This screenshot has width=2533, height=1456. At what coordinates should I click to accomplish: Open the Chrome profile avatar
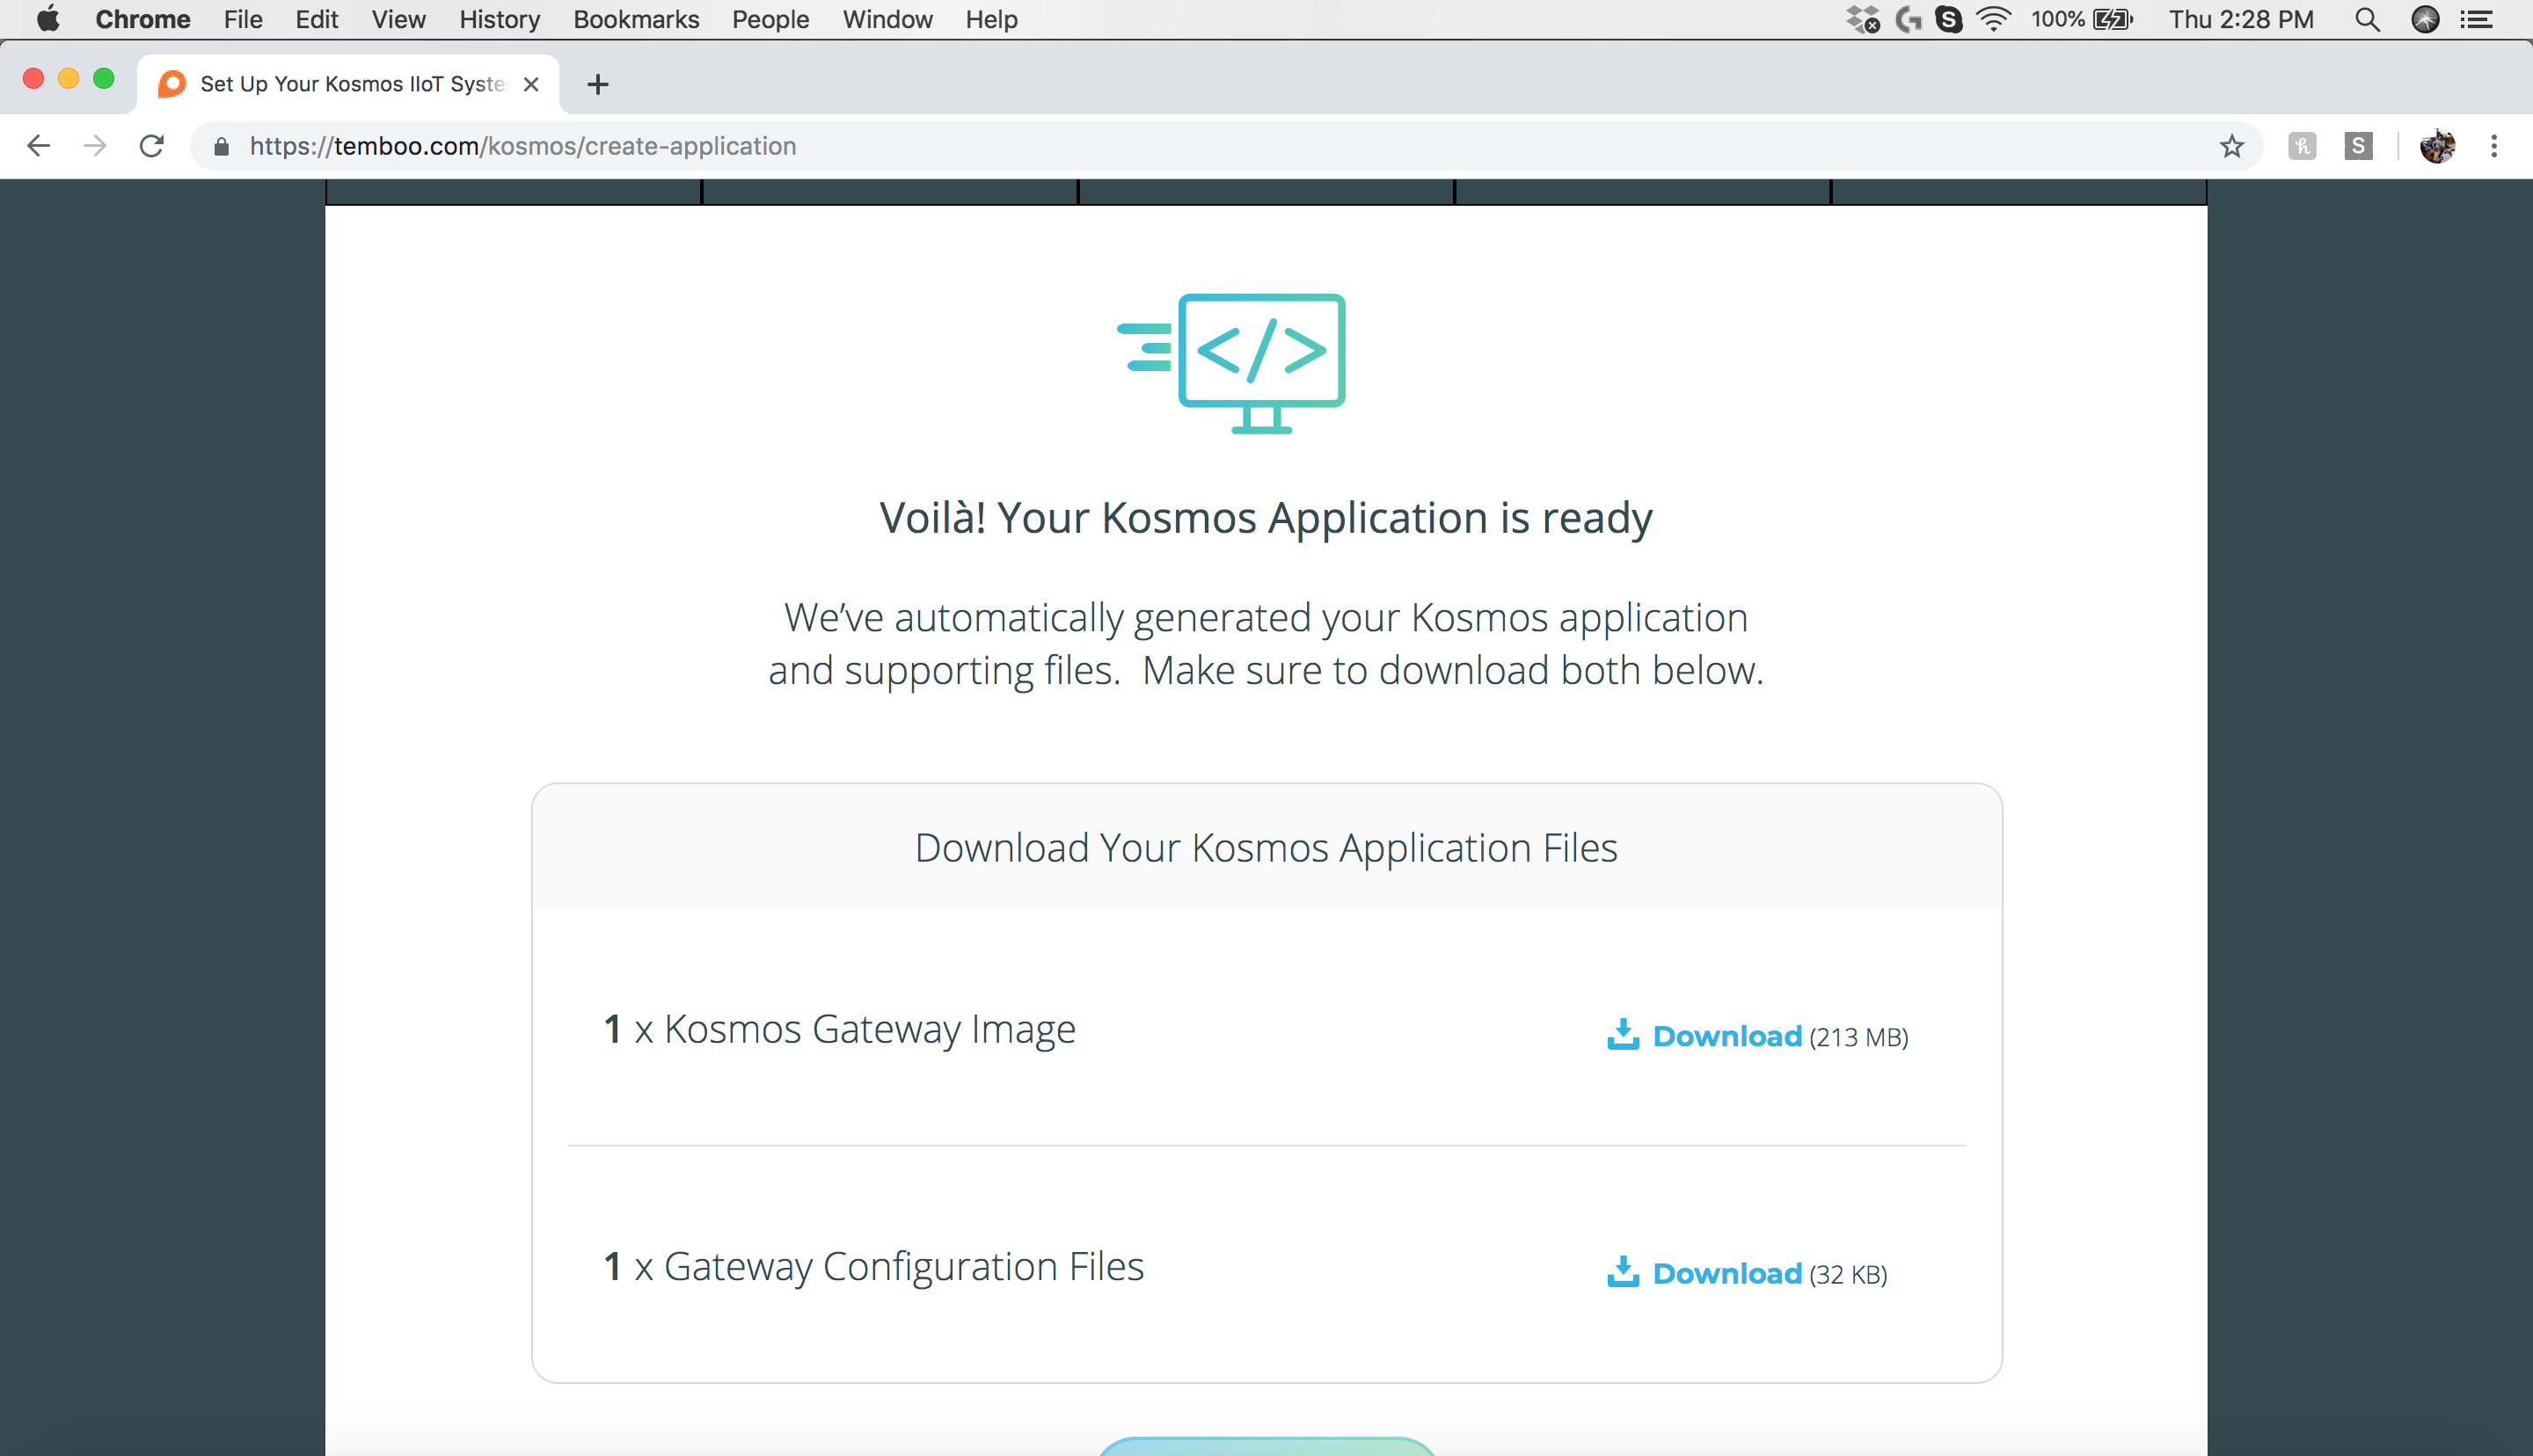point(2437,146)
